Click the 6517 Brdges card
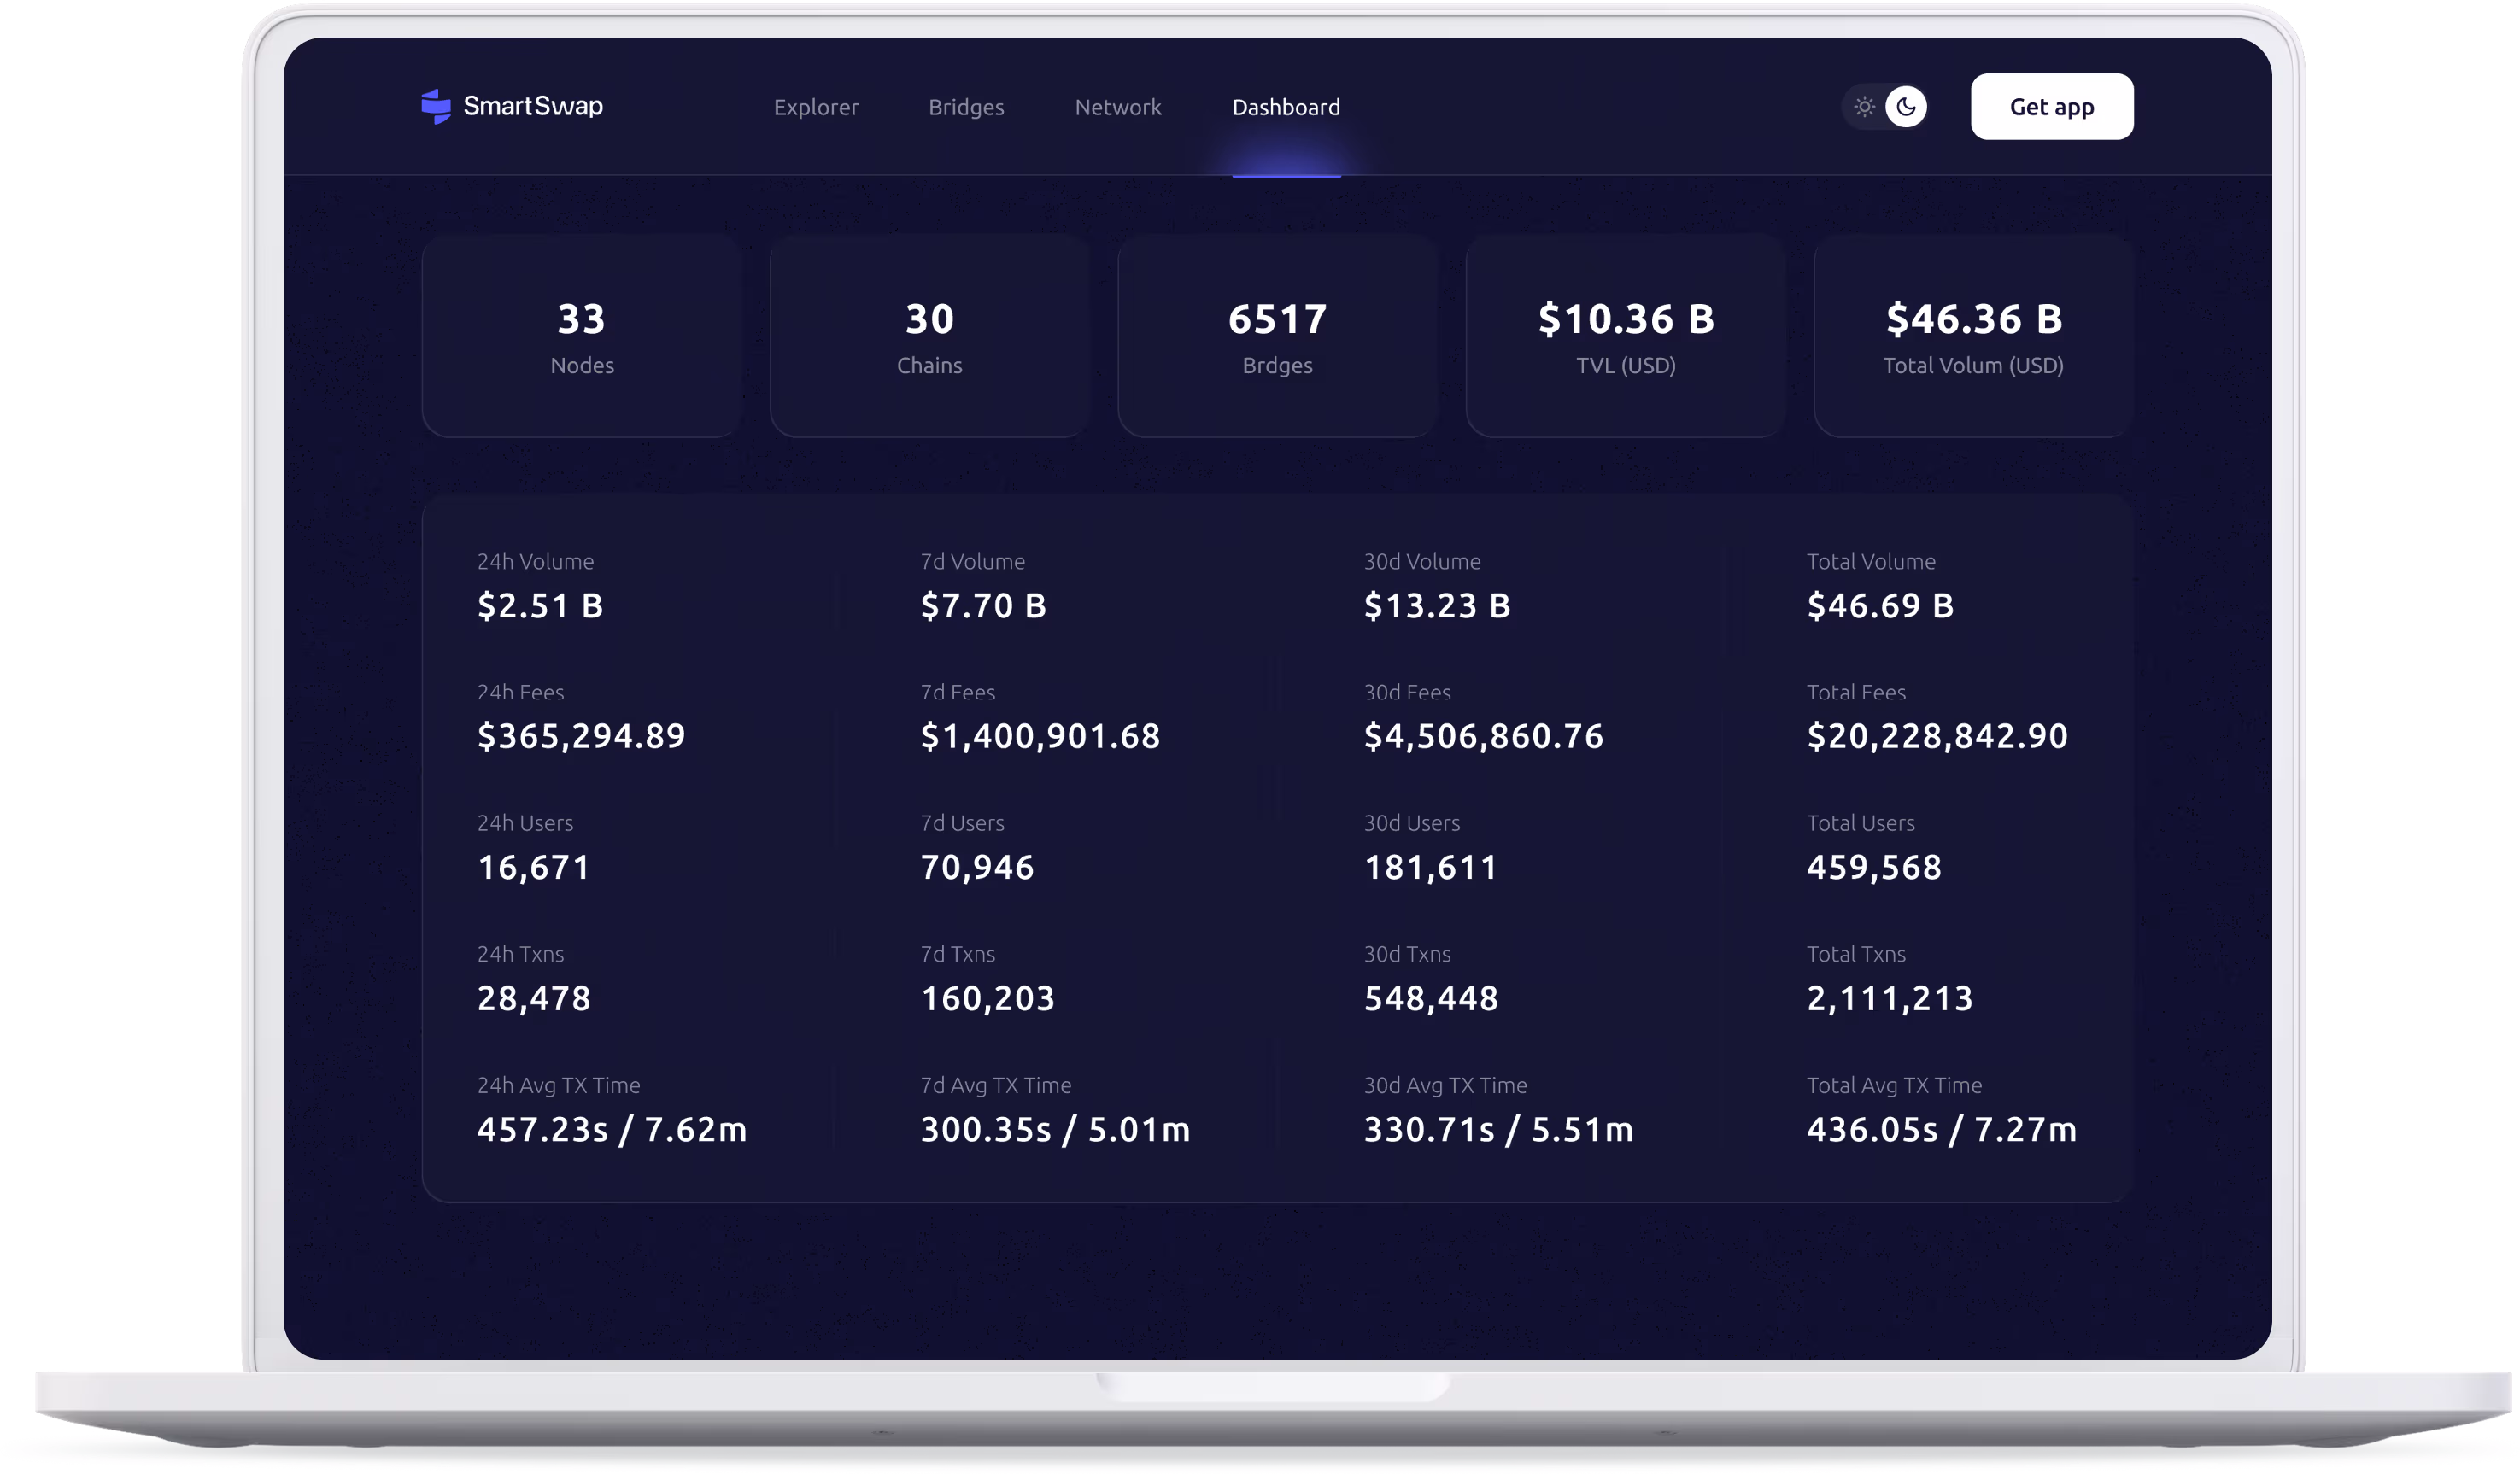The height and width of the screenshot is (1474, 2520). point(1278,337)
